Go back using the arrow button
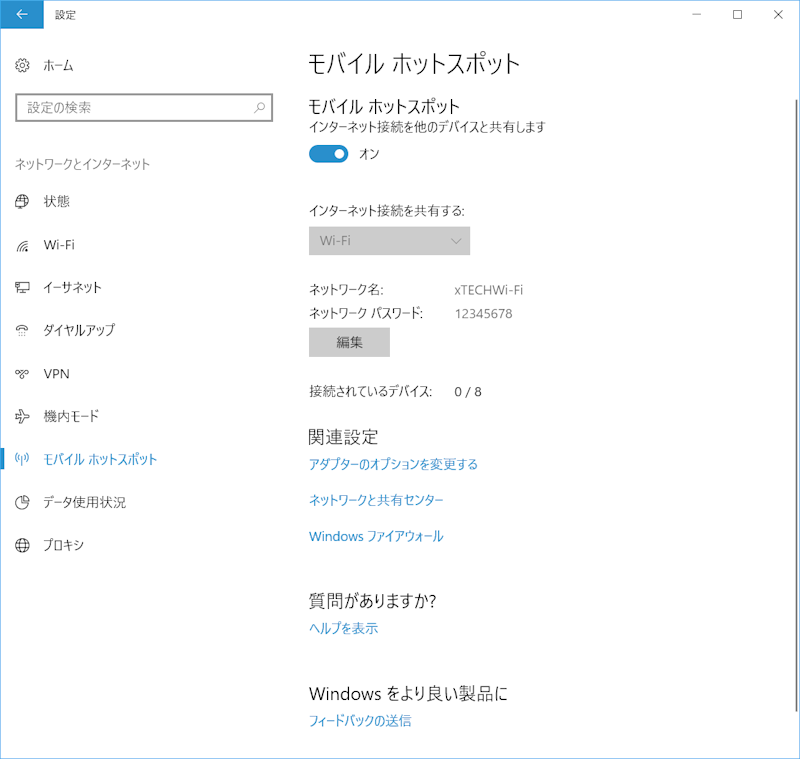800x759 pixels. [x=22, y=15]
